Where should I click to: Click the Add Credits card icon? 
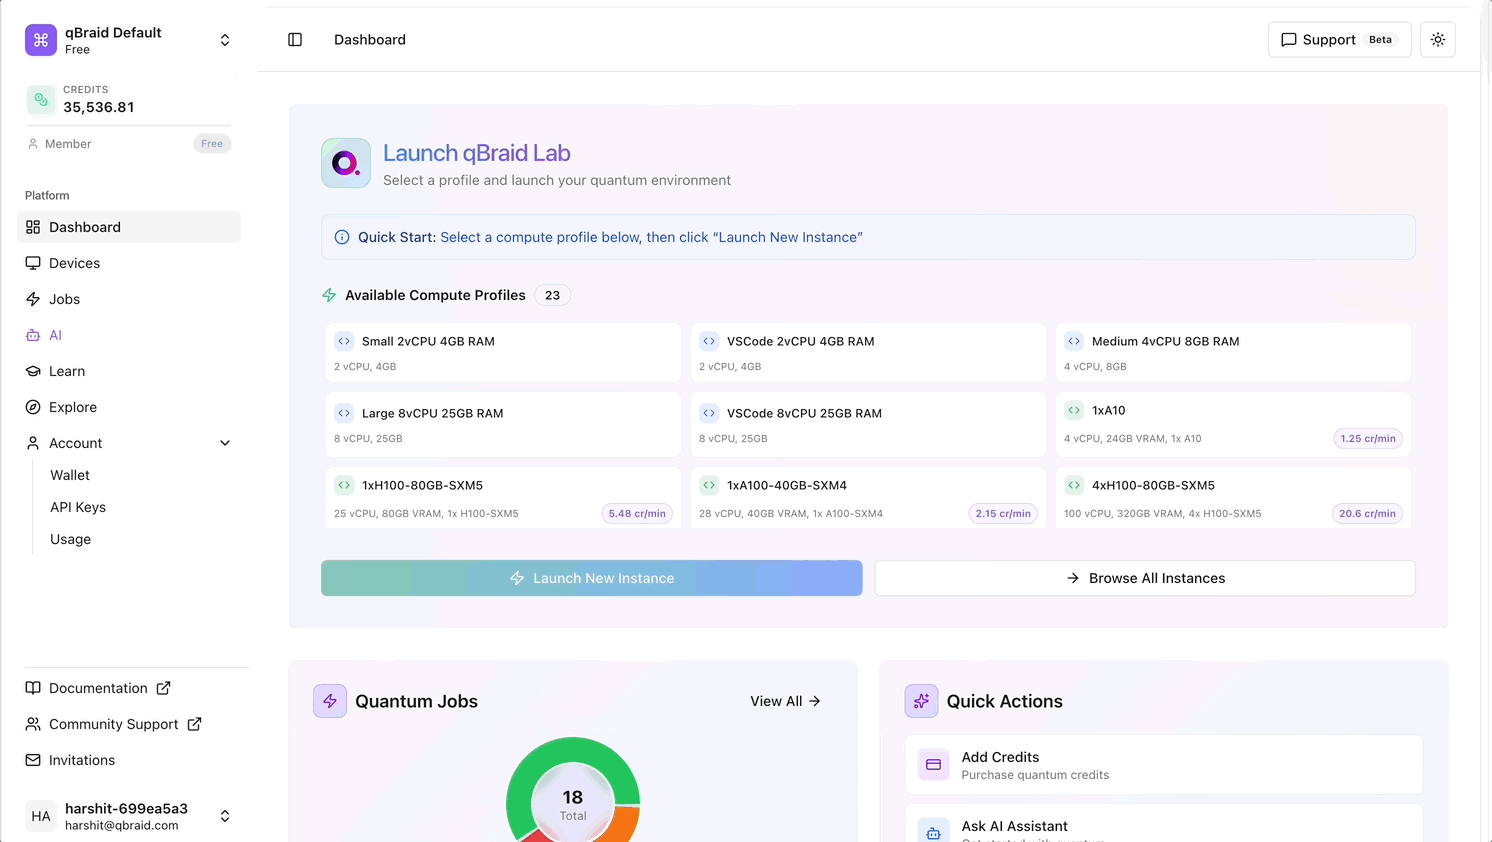(933, 765)
